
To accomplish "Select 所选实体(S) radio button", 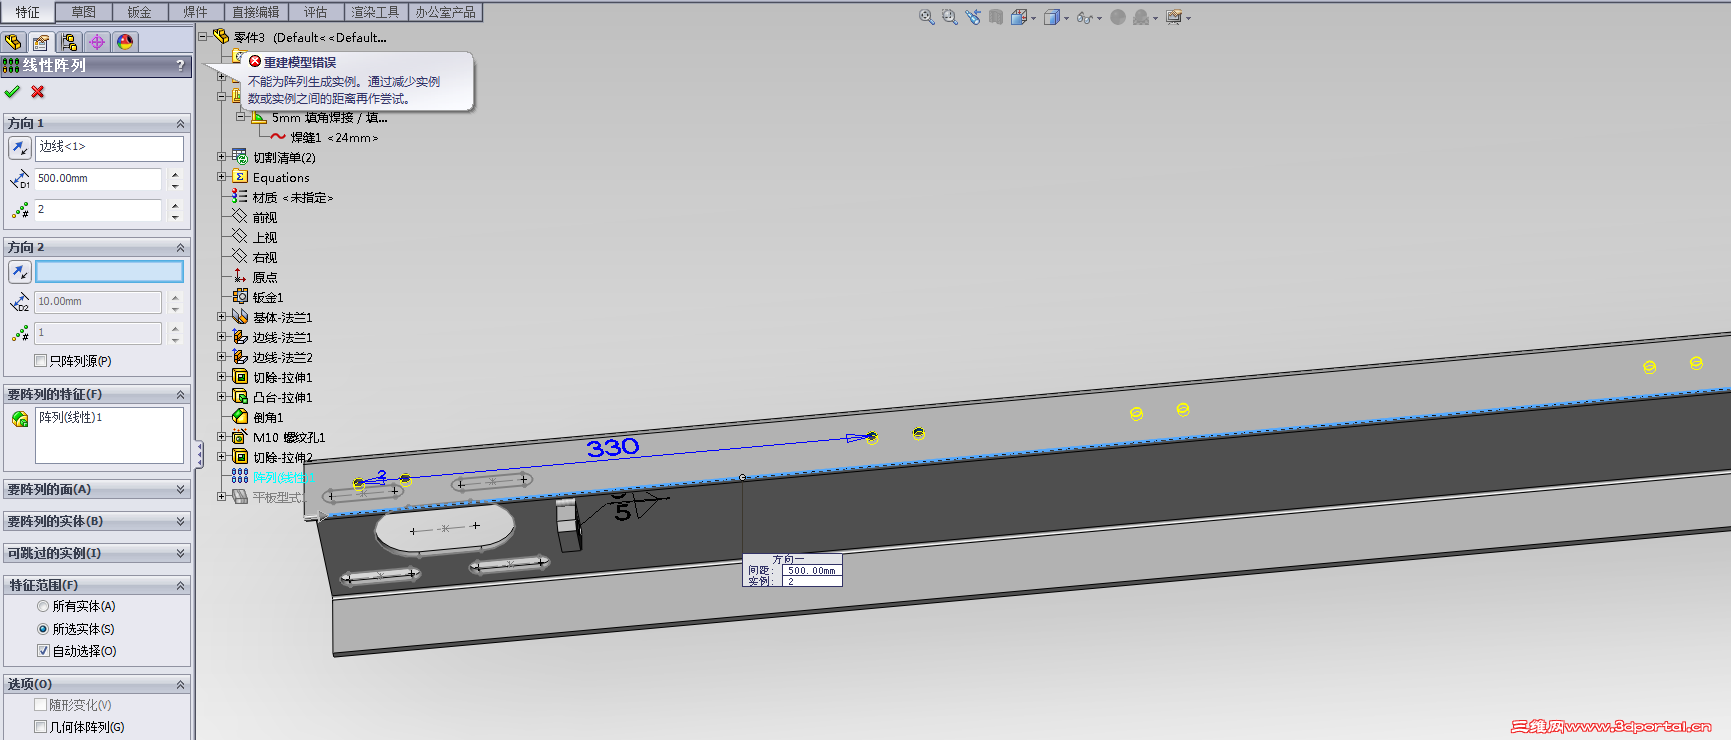I will [43, 629].
